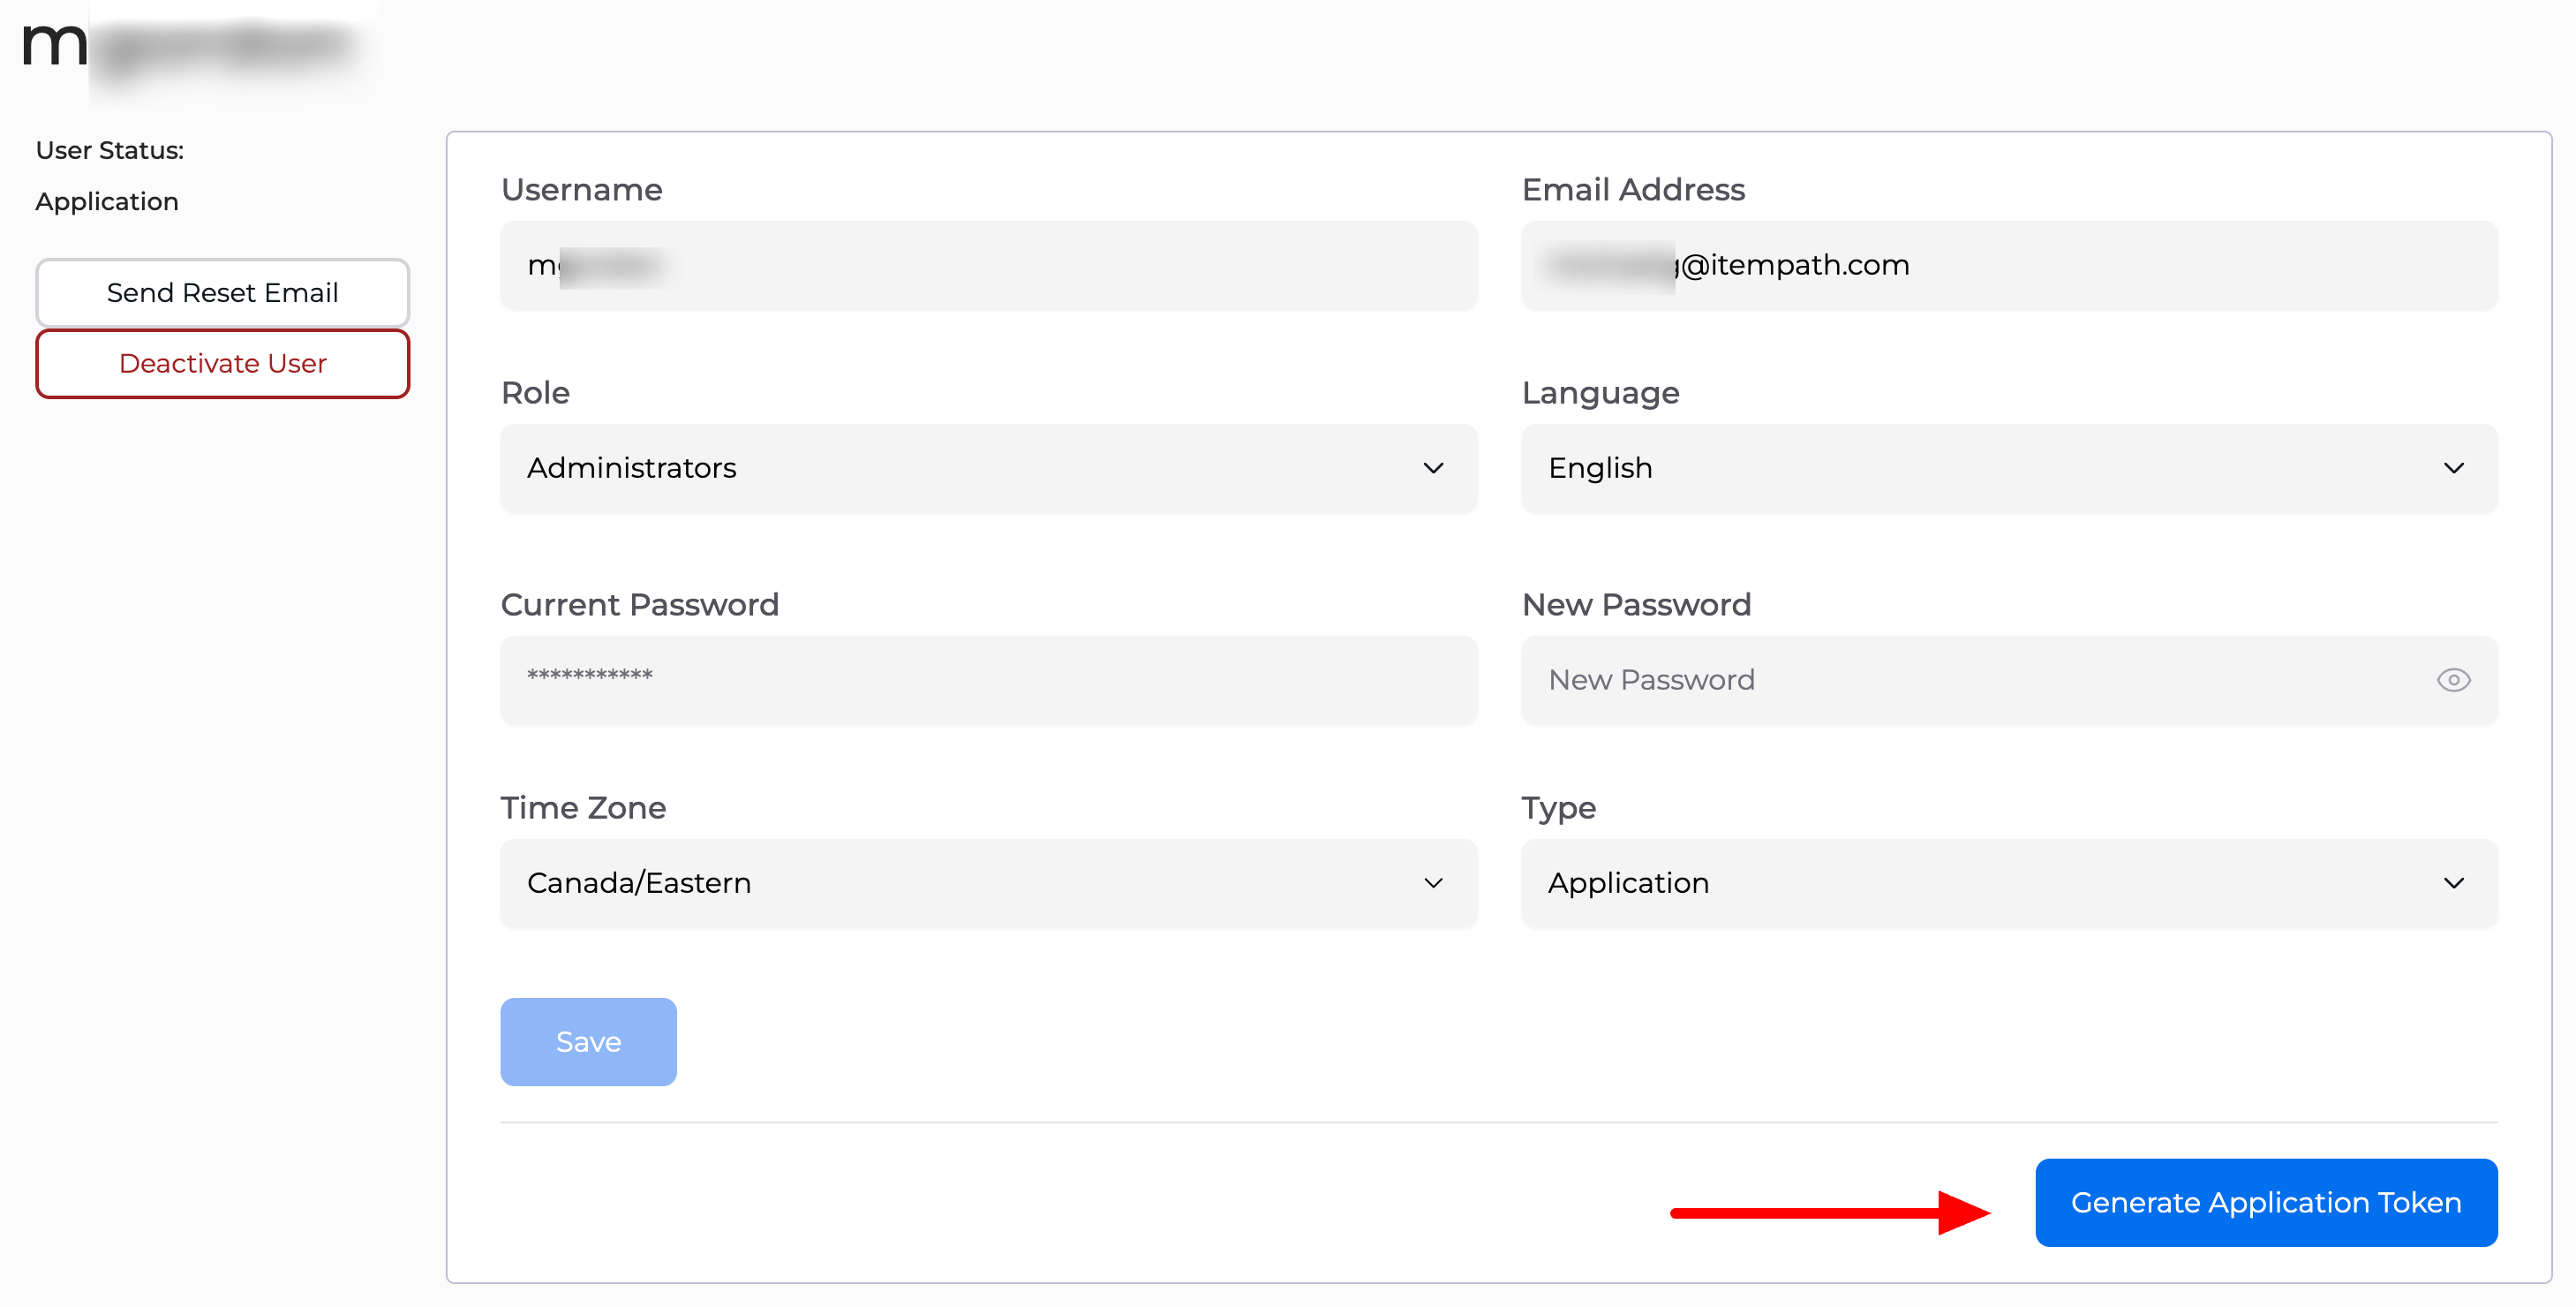Click the Type field label
This screenshot has height=1307, width=2576.
pyautogui.click(x=1558, y=808)
